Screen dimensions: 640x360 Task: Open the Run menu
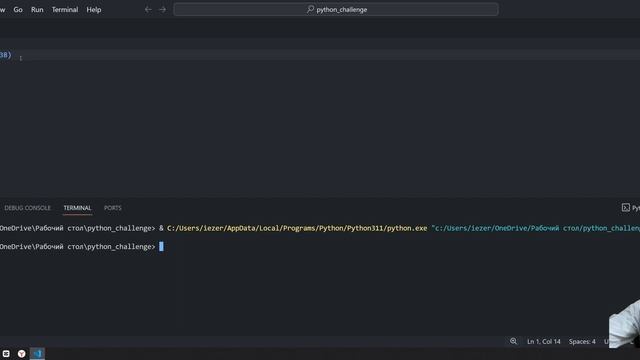coord(37,9)
